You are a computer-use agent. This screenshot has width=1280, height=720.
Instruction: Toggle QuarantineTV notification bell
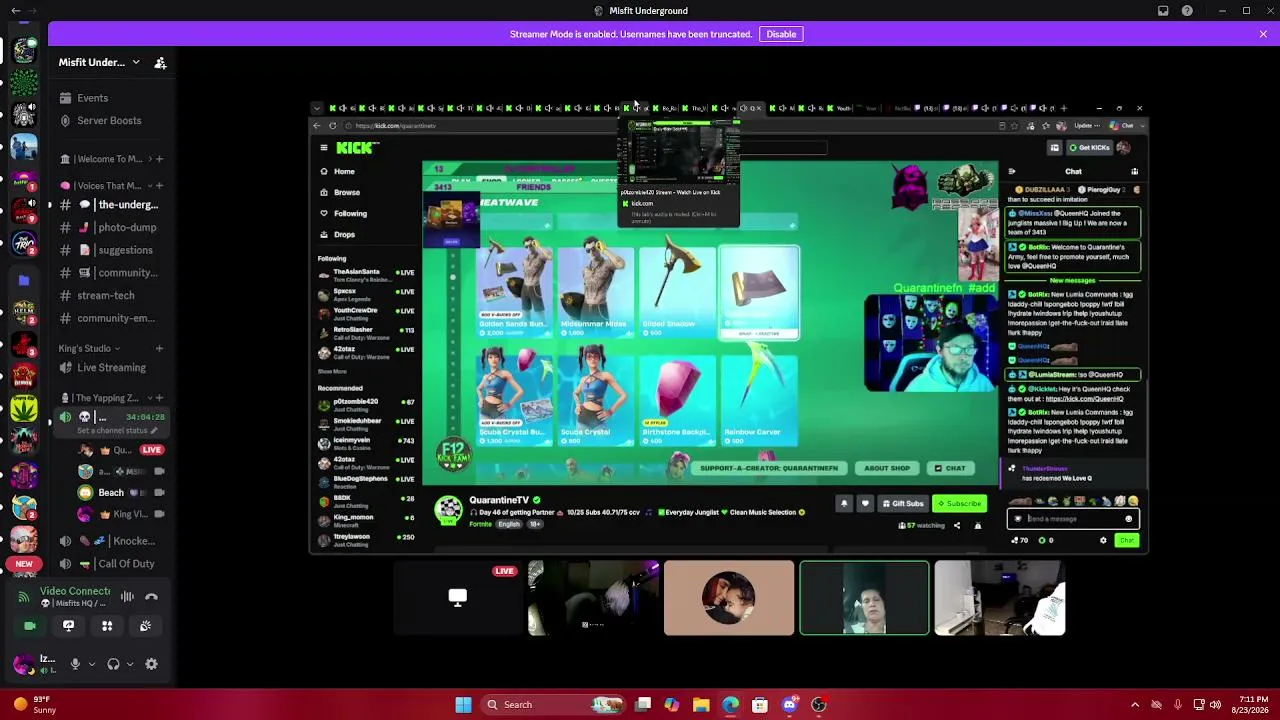(x=844, y=504)
